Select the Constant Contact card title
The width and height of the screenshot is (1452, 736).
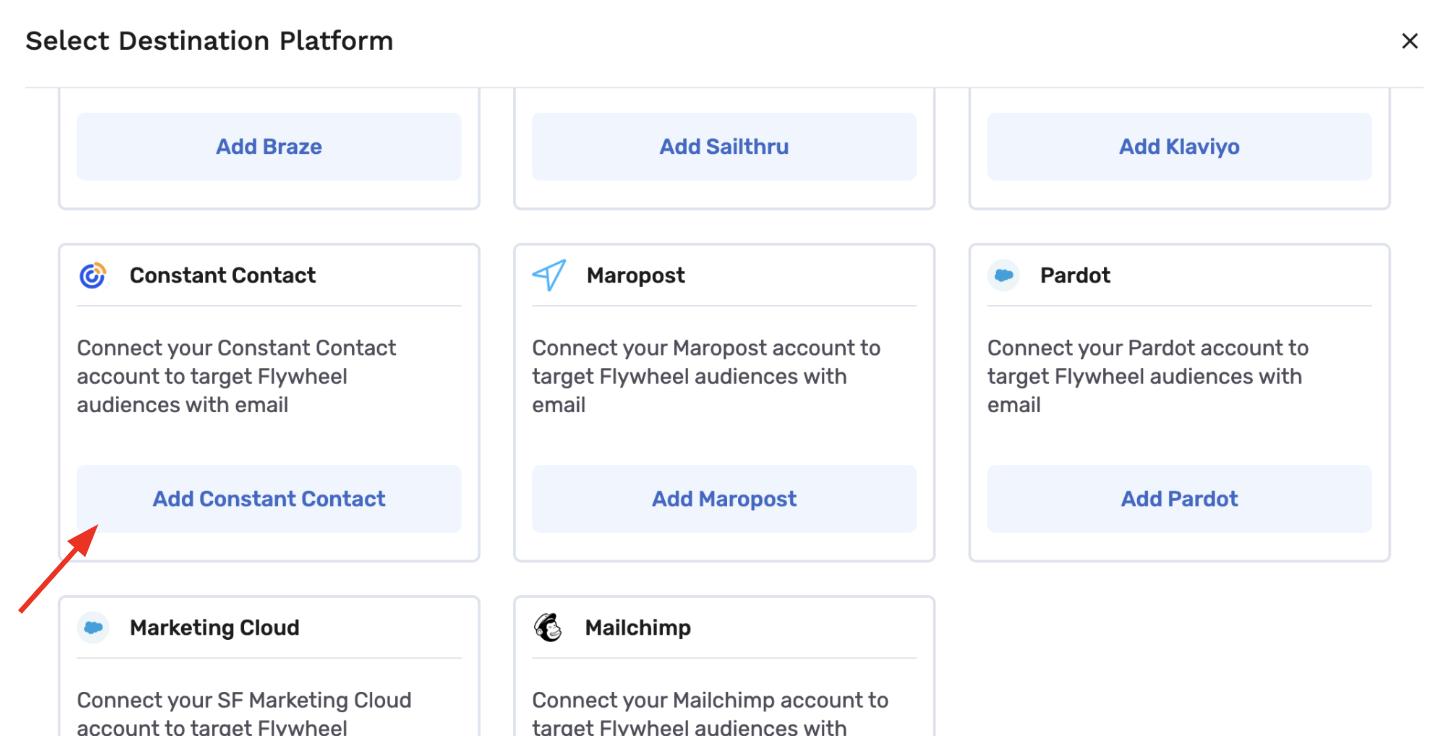[x=223, y=276]
